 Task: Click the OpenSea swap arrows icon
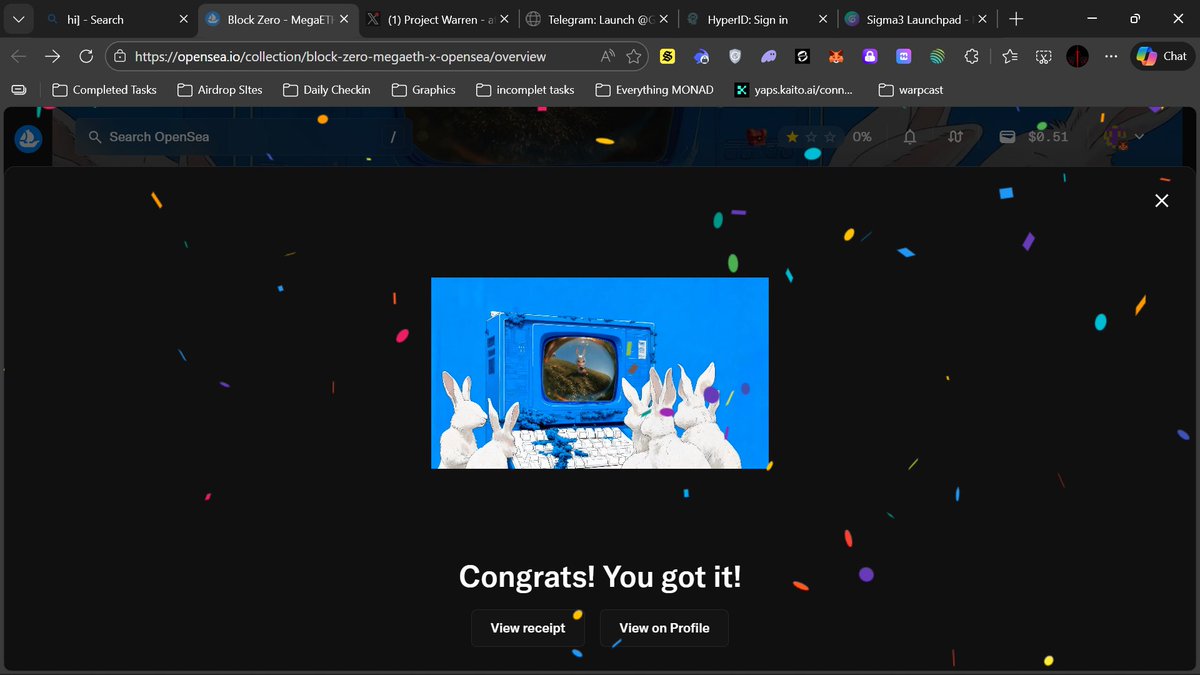(955, 137)
